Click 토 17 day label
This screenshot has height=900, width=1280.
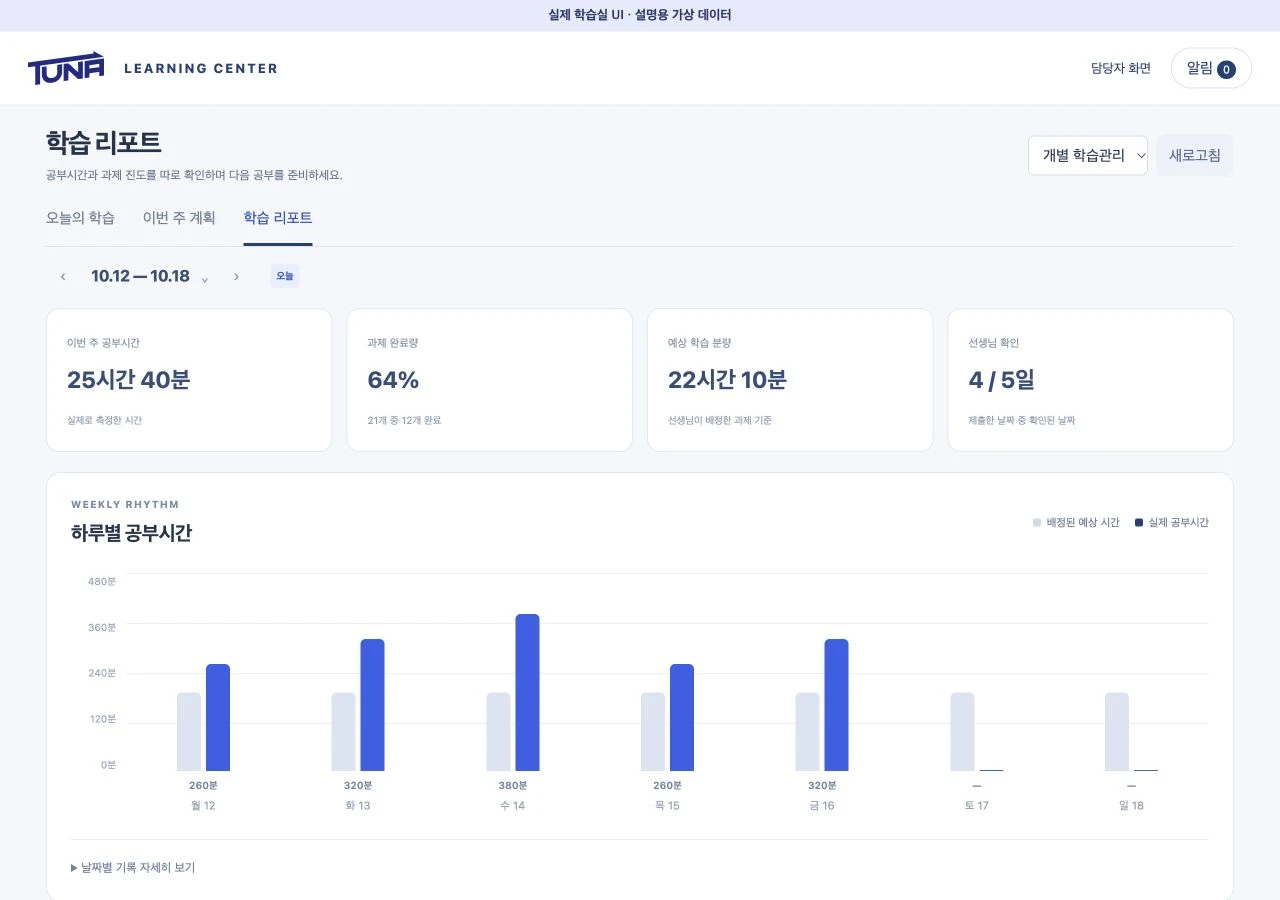coord(976,805)
